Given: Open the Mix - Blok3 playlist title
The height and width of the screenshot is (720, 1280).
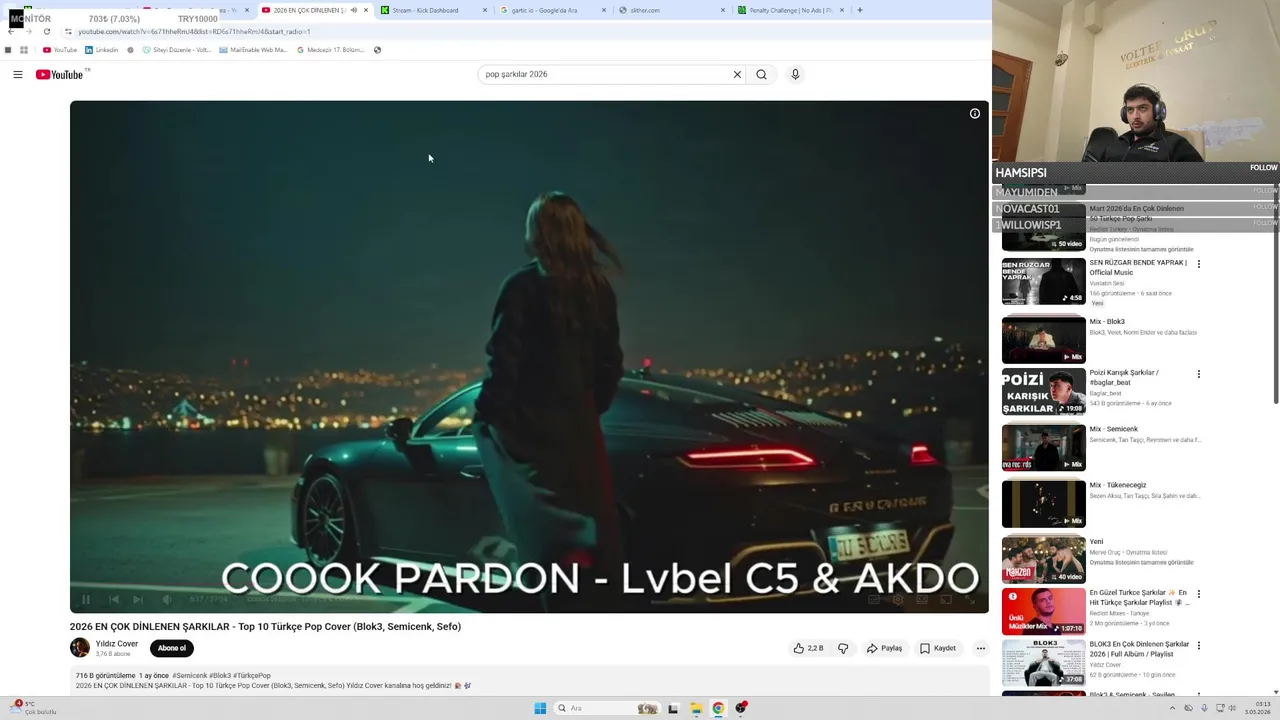Looking at the screenshot, I should pyautogui.click(x=1107, y=322).
